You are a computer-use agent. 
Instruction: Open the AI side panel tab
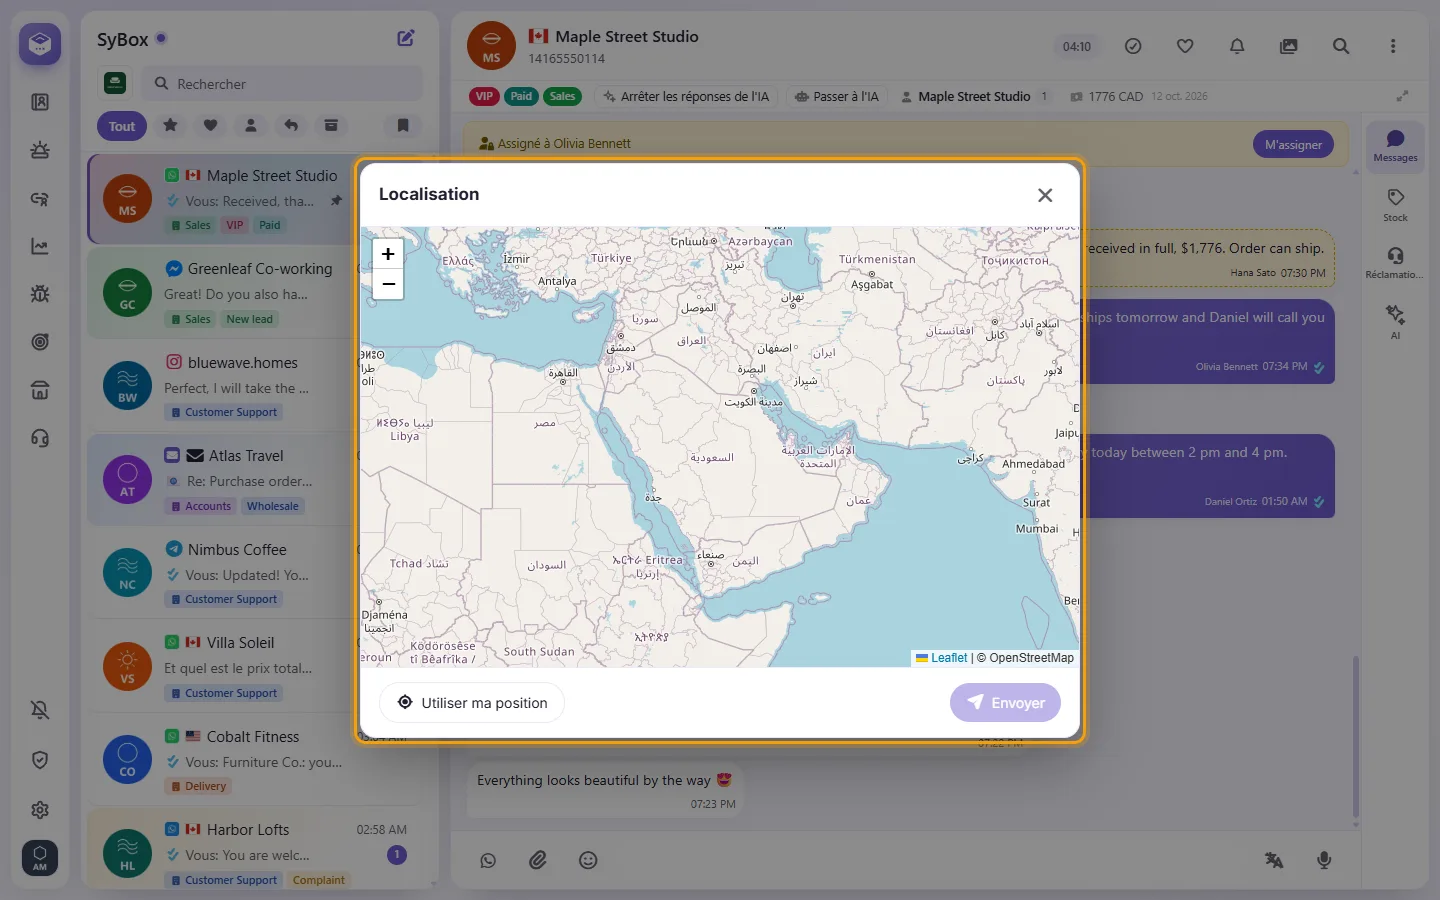click(x=1395, y=322)
